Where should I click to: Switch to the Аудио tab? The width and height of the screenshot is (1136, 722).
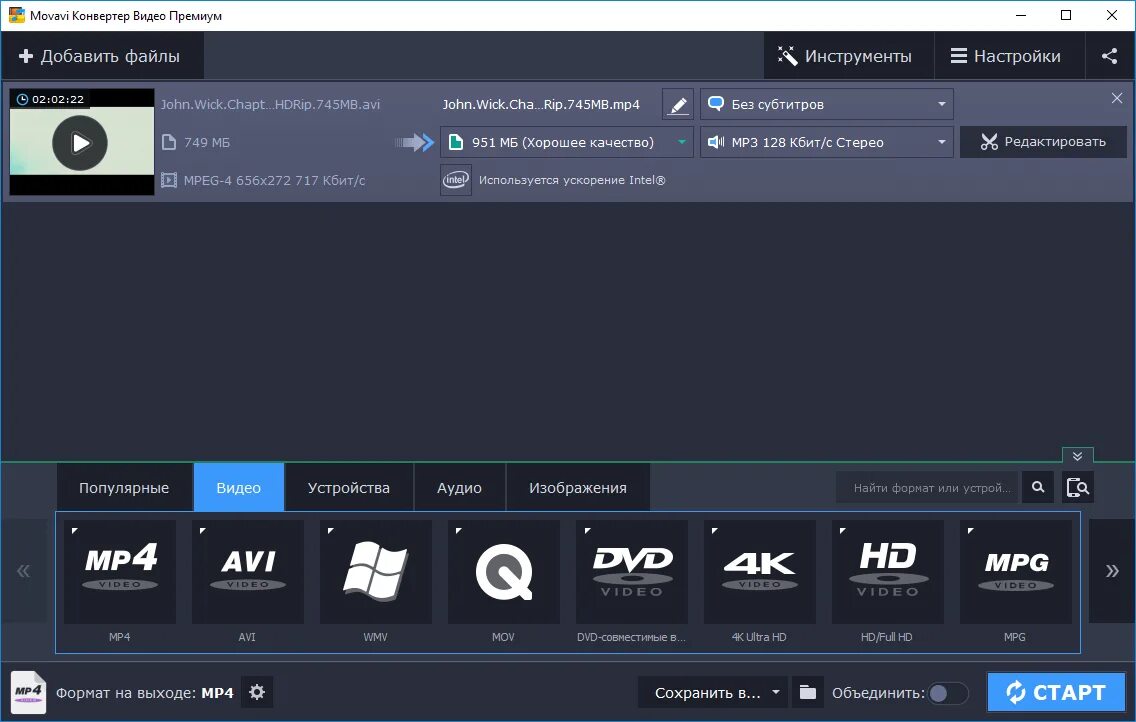(x=459, y=487)
